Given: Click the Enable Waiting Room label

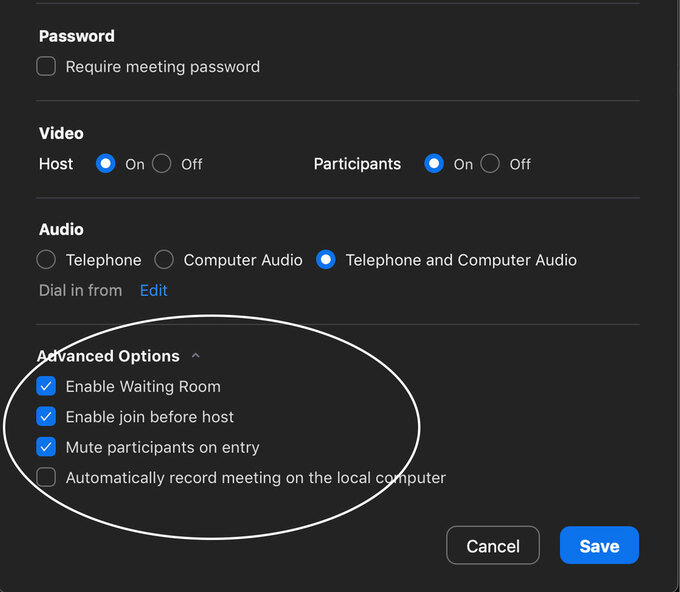Looking at the screenshot, I should coord(143,386).
